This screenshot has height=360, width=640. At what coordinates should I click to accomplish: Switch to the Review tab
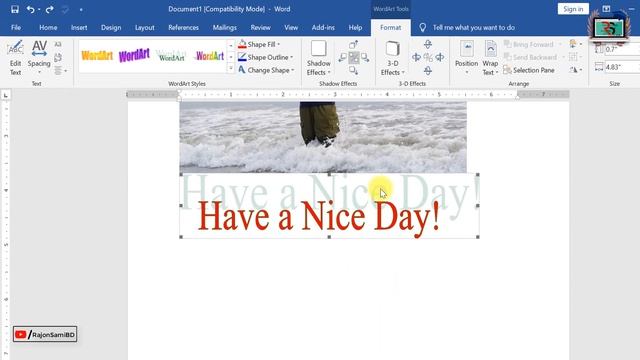point(260,27)
